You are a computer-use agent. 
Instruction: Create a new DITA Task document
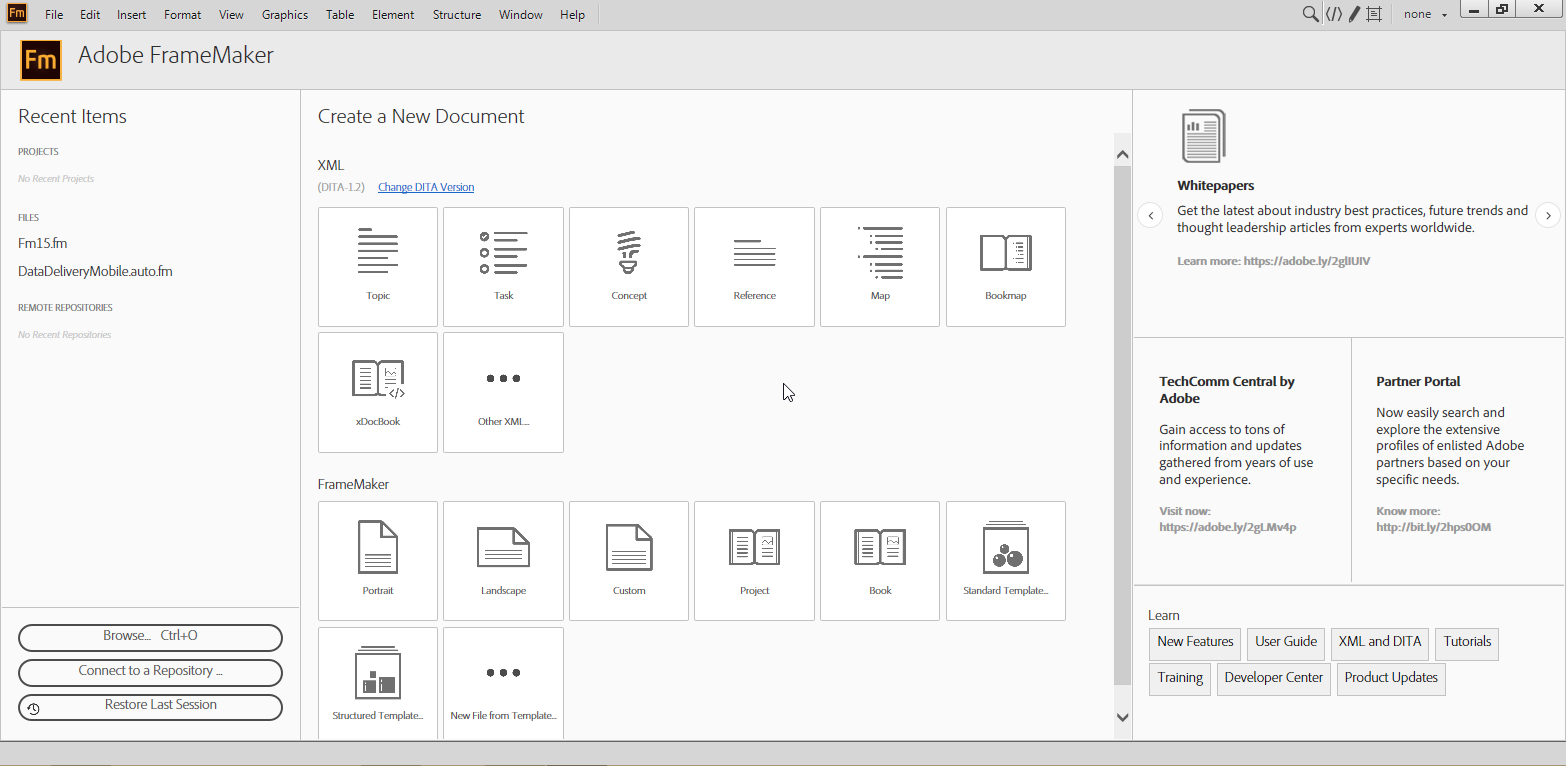coord(503,267)
